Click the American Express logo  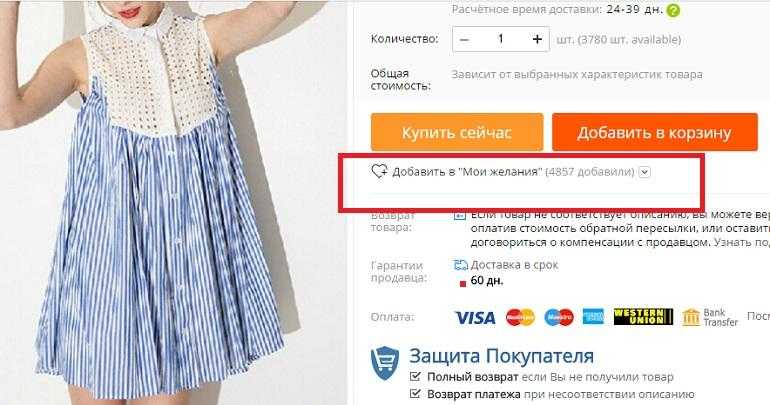coord(593,317)
